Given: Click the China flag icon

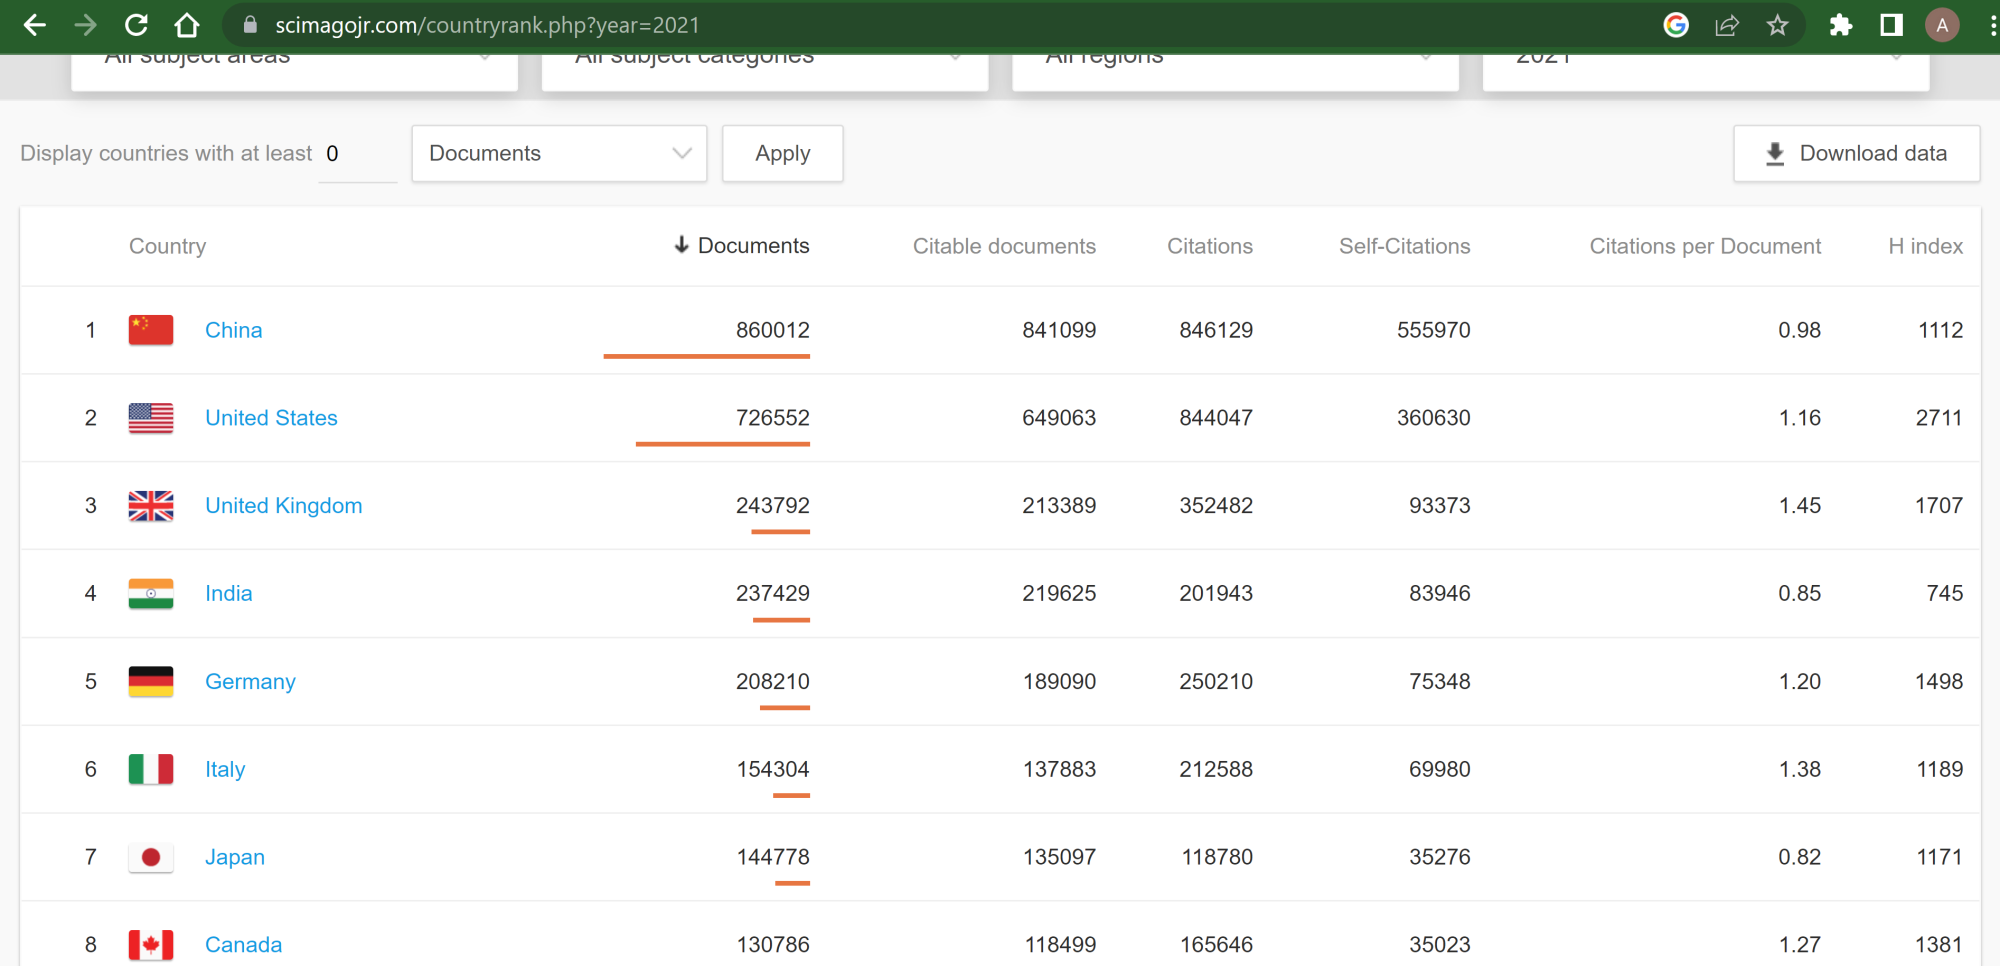Looking at the screenshot, I should (x=151, y=330).
